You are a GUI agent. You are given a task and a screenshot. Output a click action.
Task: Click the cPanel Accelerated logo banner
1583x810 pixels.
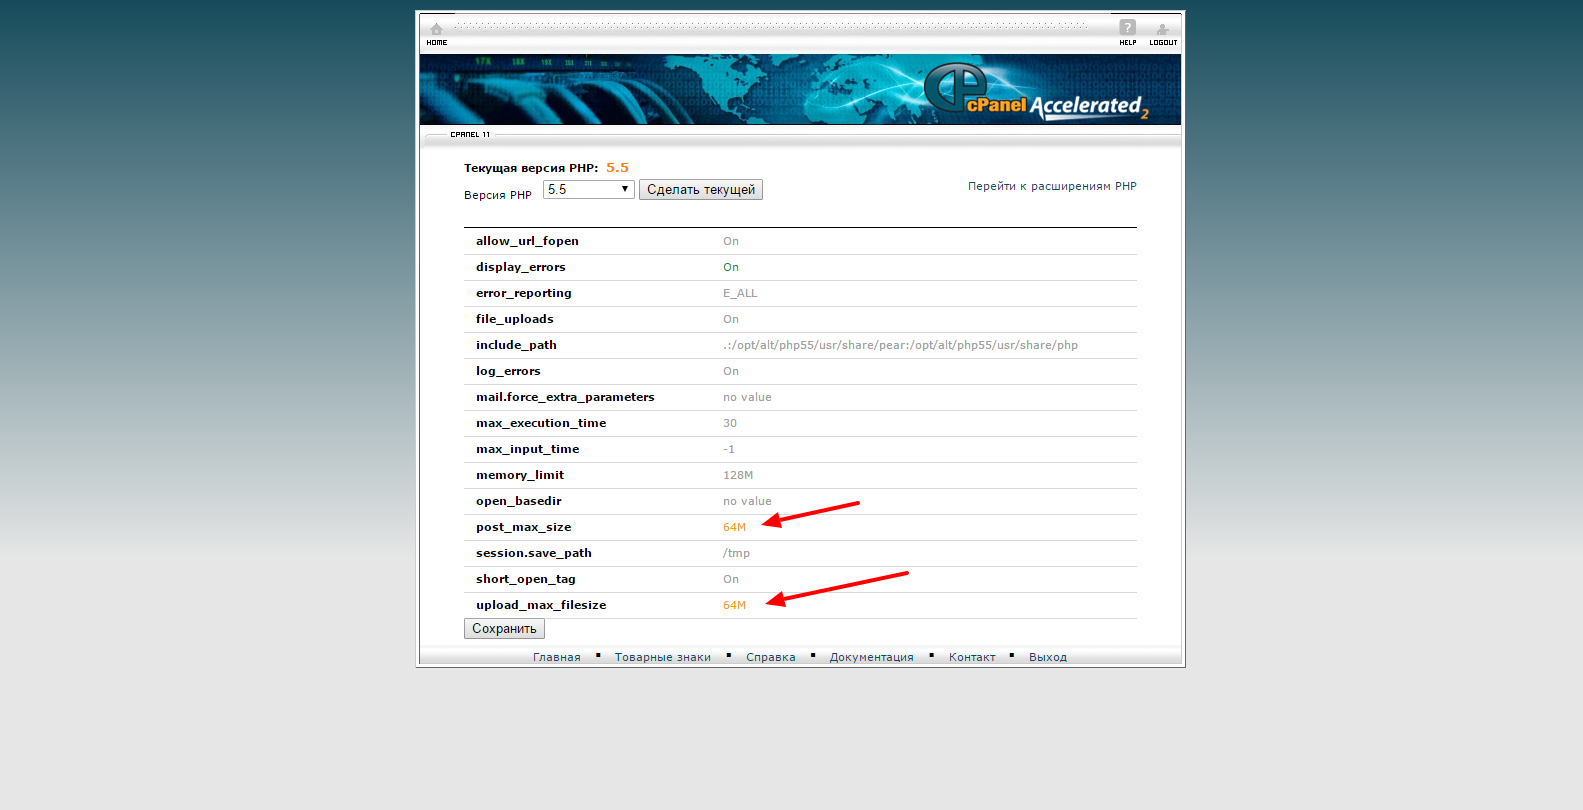pyautogui.click(x=800, y=89)
